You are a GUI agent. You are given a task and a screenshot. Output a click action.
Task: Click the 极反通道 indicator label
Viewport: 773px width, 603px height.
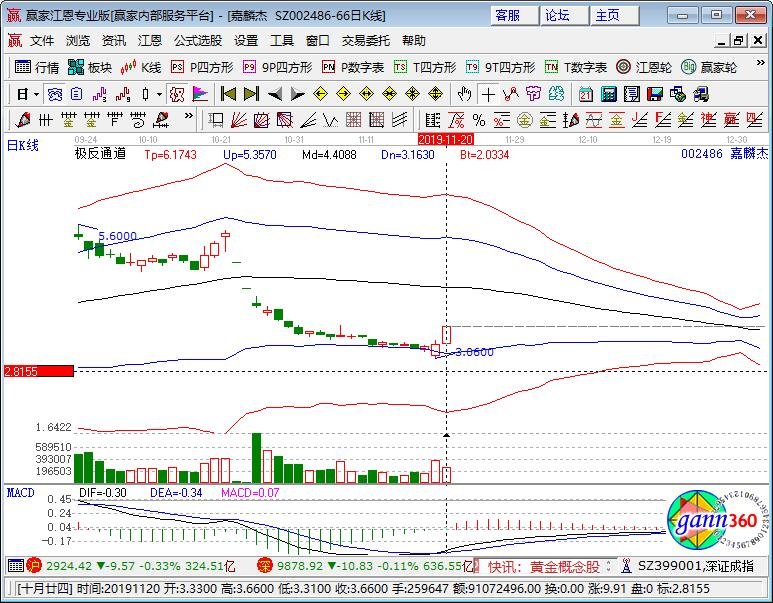click(x=100, y=154)
